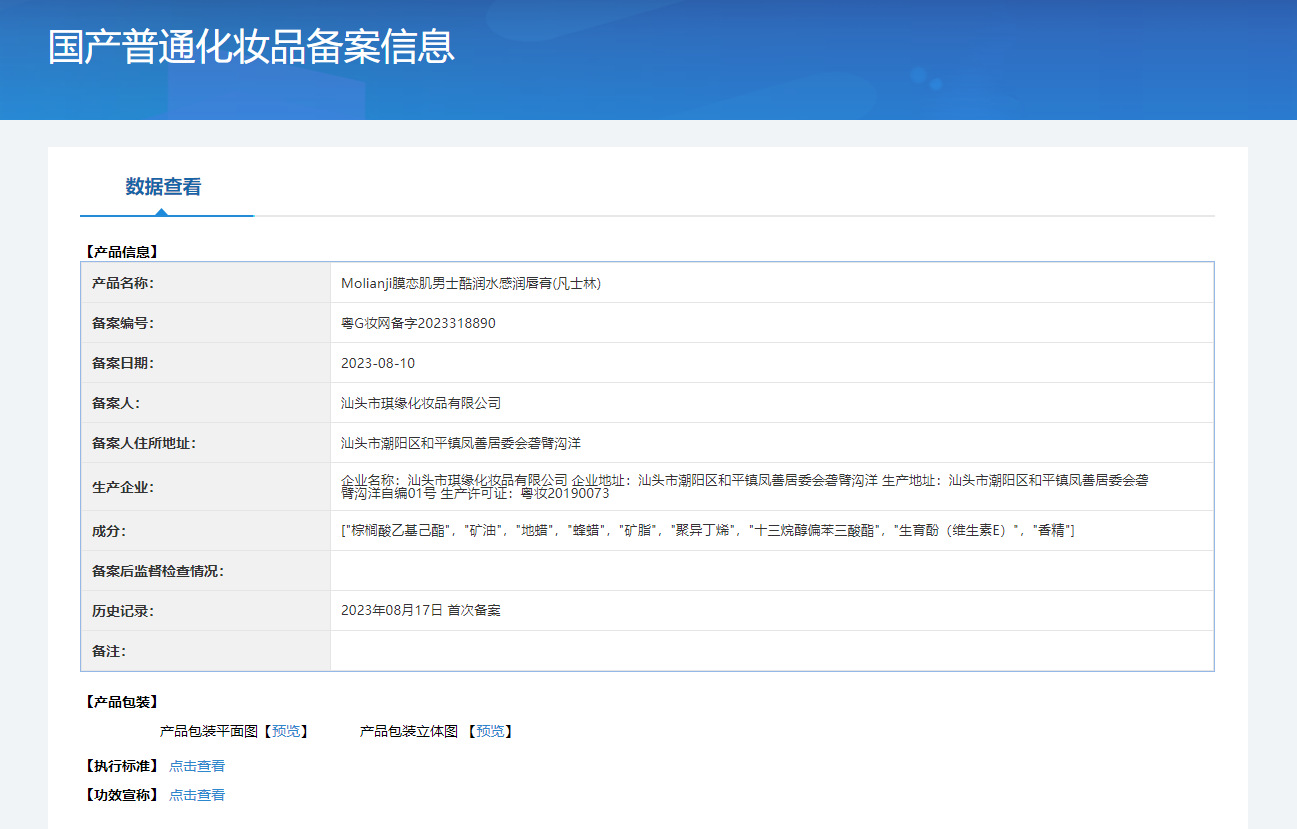The width and height of the screenshot is (1297, 829).
Task: Click 点击查看 next to 功效宣称
Action: [x=197, y=795]
